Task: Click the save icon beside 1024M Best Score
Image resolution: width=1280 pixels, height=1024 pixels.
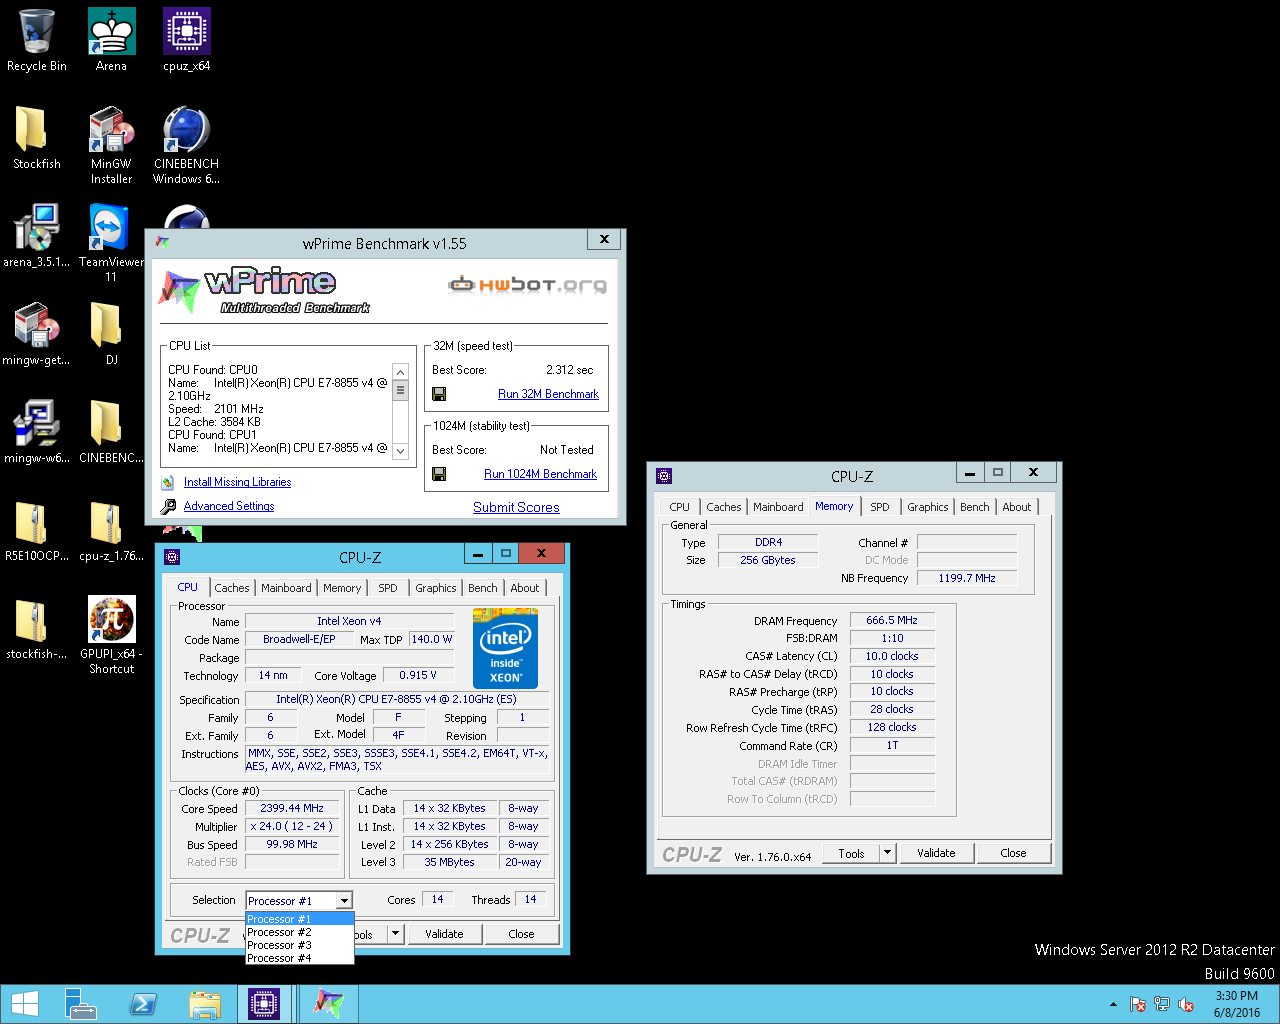Action: tap(439, 474)
